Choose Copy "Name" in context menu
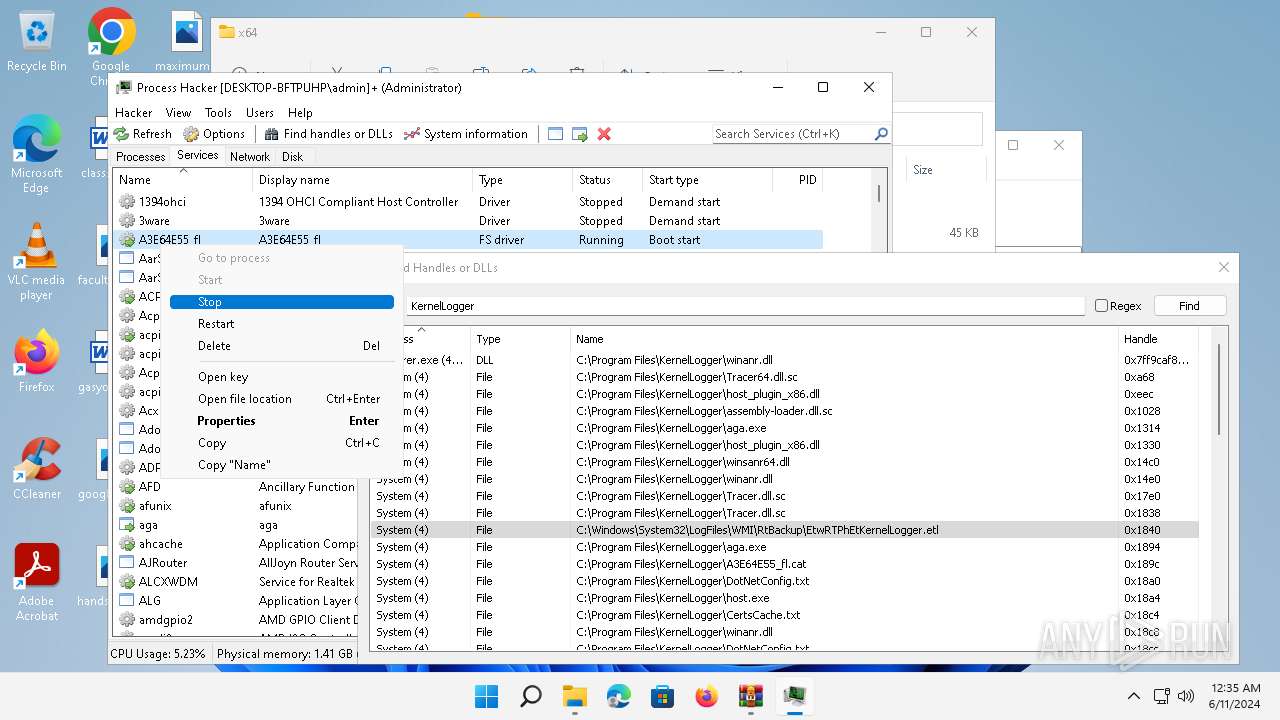 point(282,465)
